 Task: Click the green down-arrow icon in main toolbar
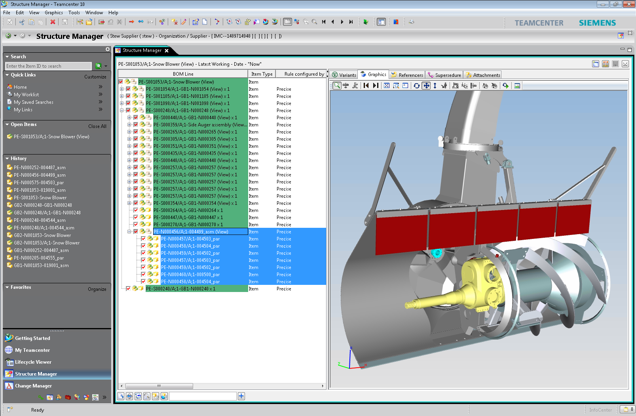[x=365, y=22]
